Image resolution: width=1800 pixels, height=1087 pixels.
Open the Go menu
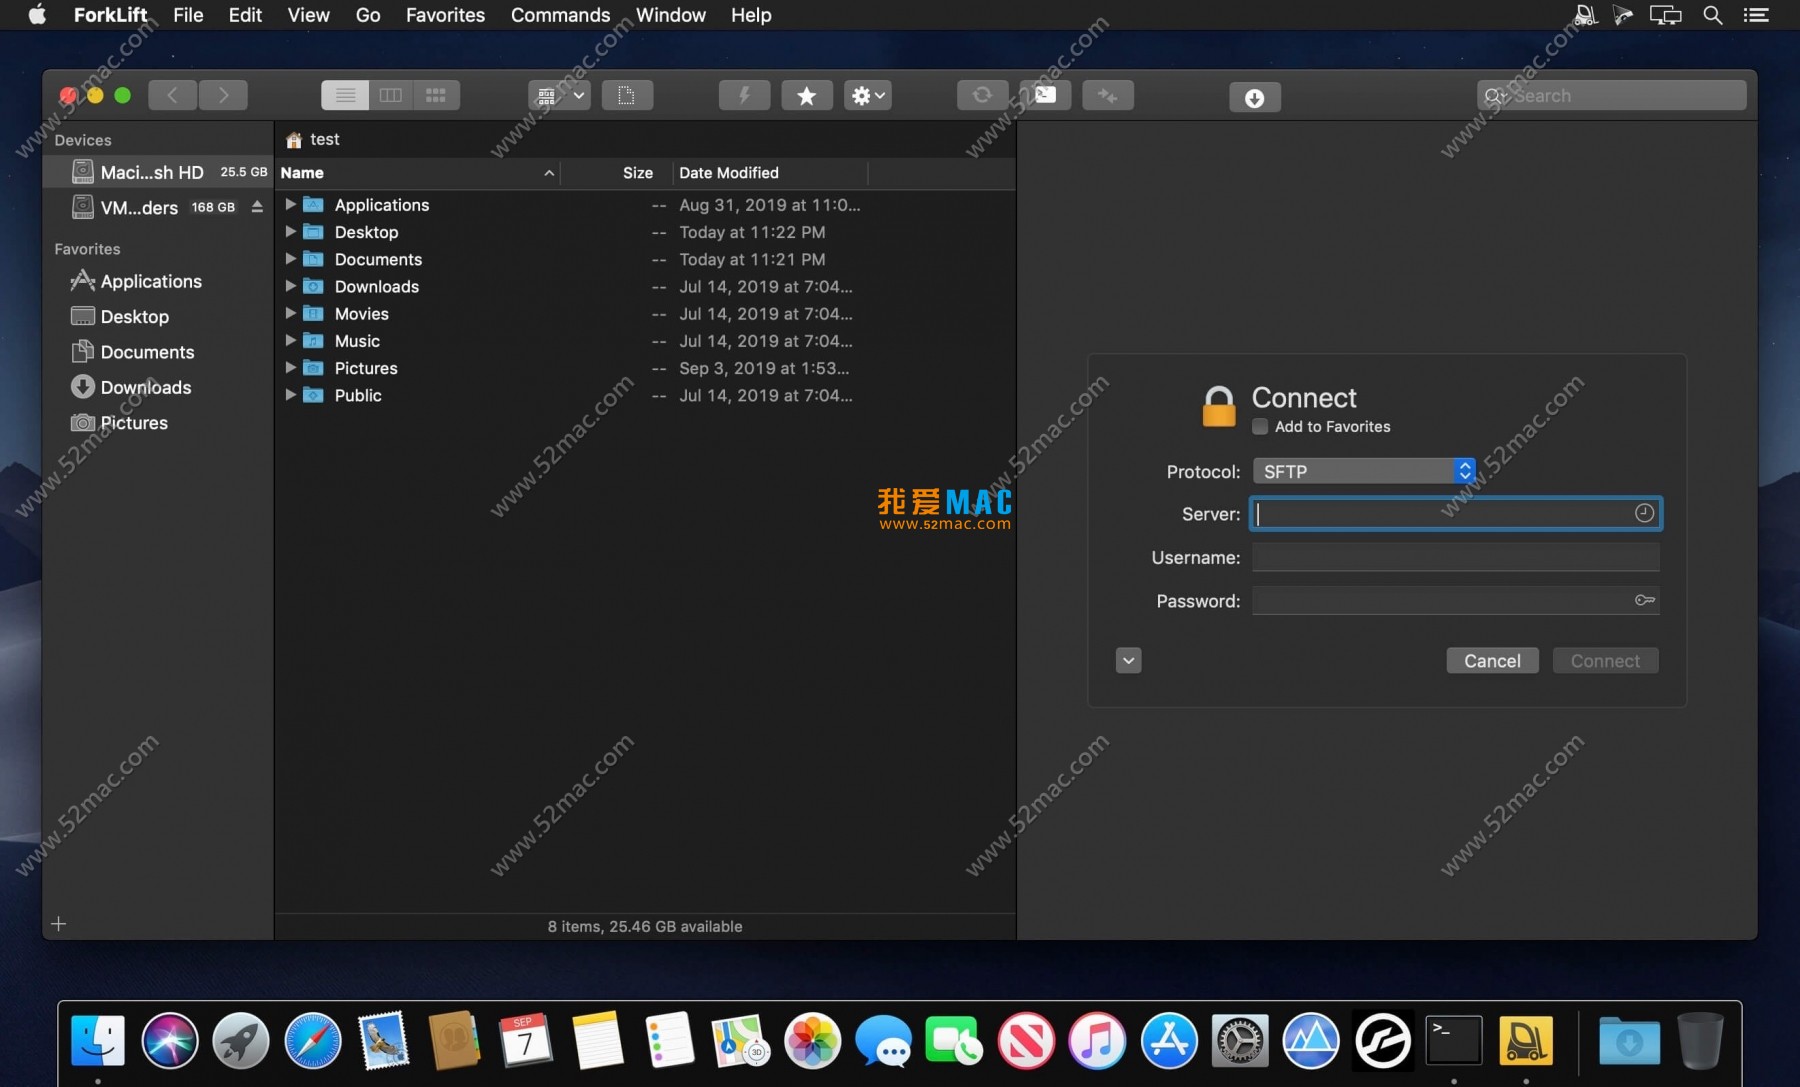point(368,15)
